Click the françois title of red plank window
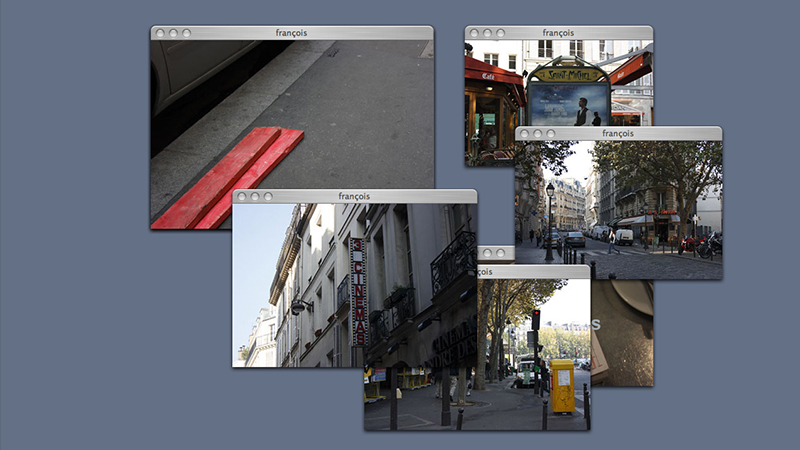The image size is (800, 450). coord(291,33)
